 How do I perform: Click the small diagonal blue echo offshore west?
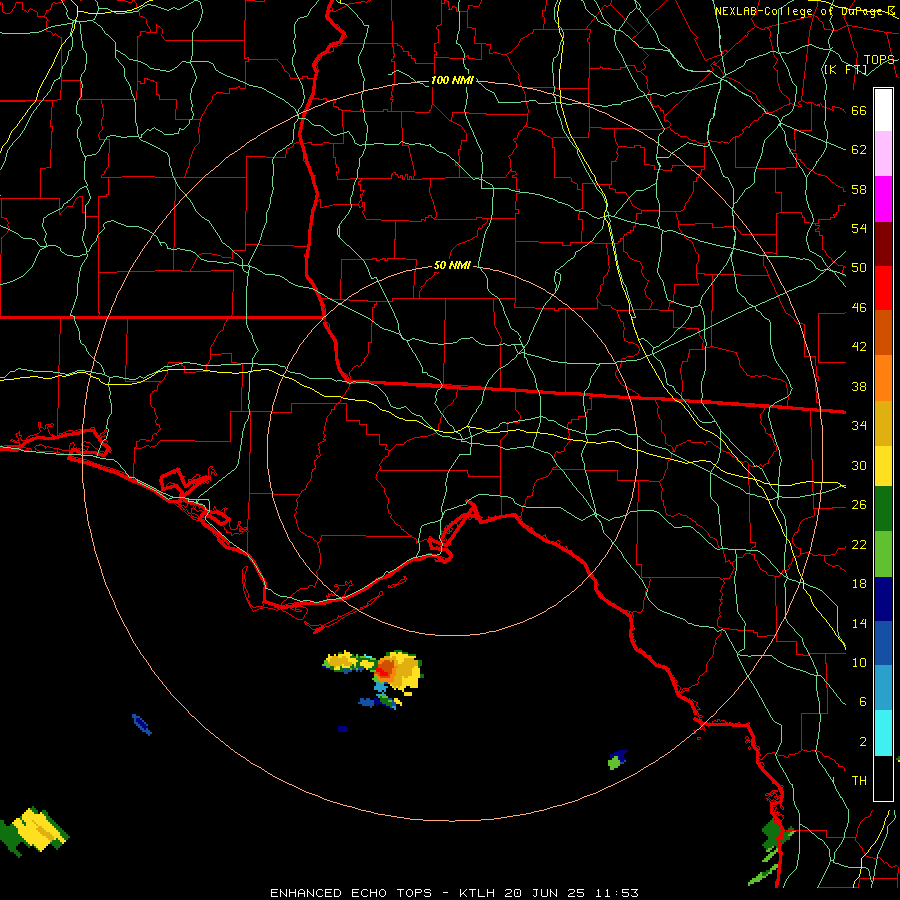(x=142, y=724)
